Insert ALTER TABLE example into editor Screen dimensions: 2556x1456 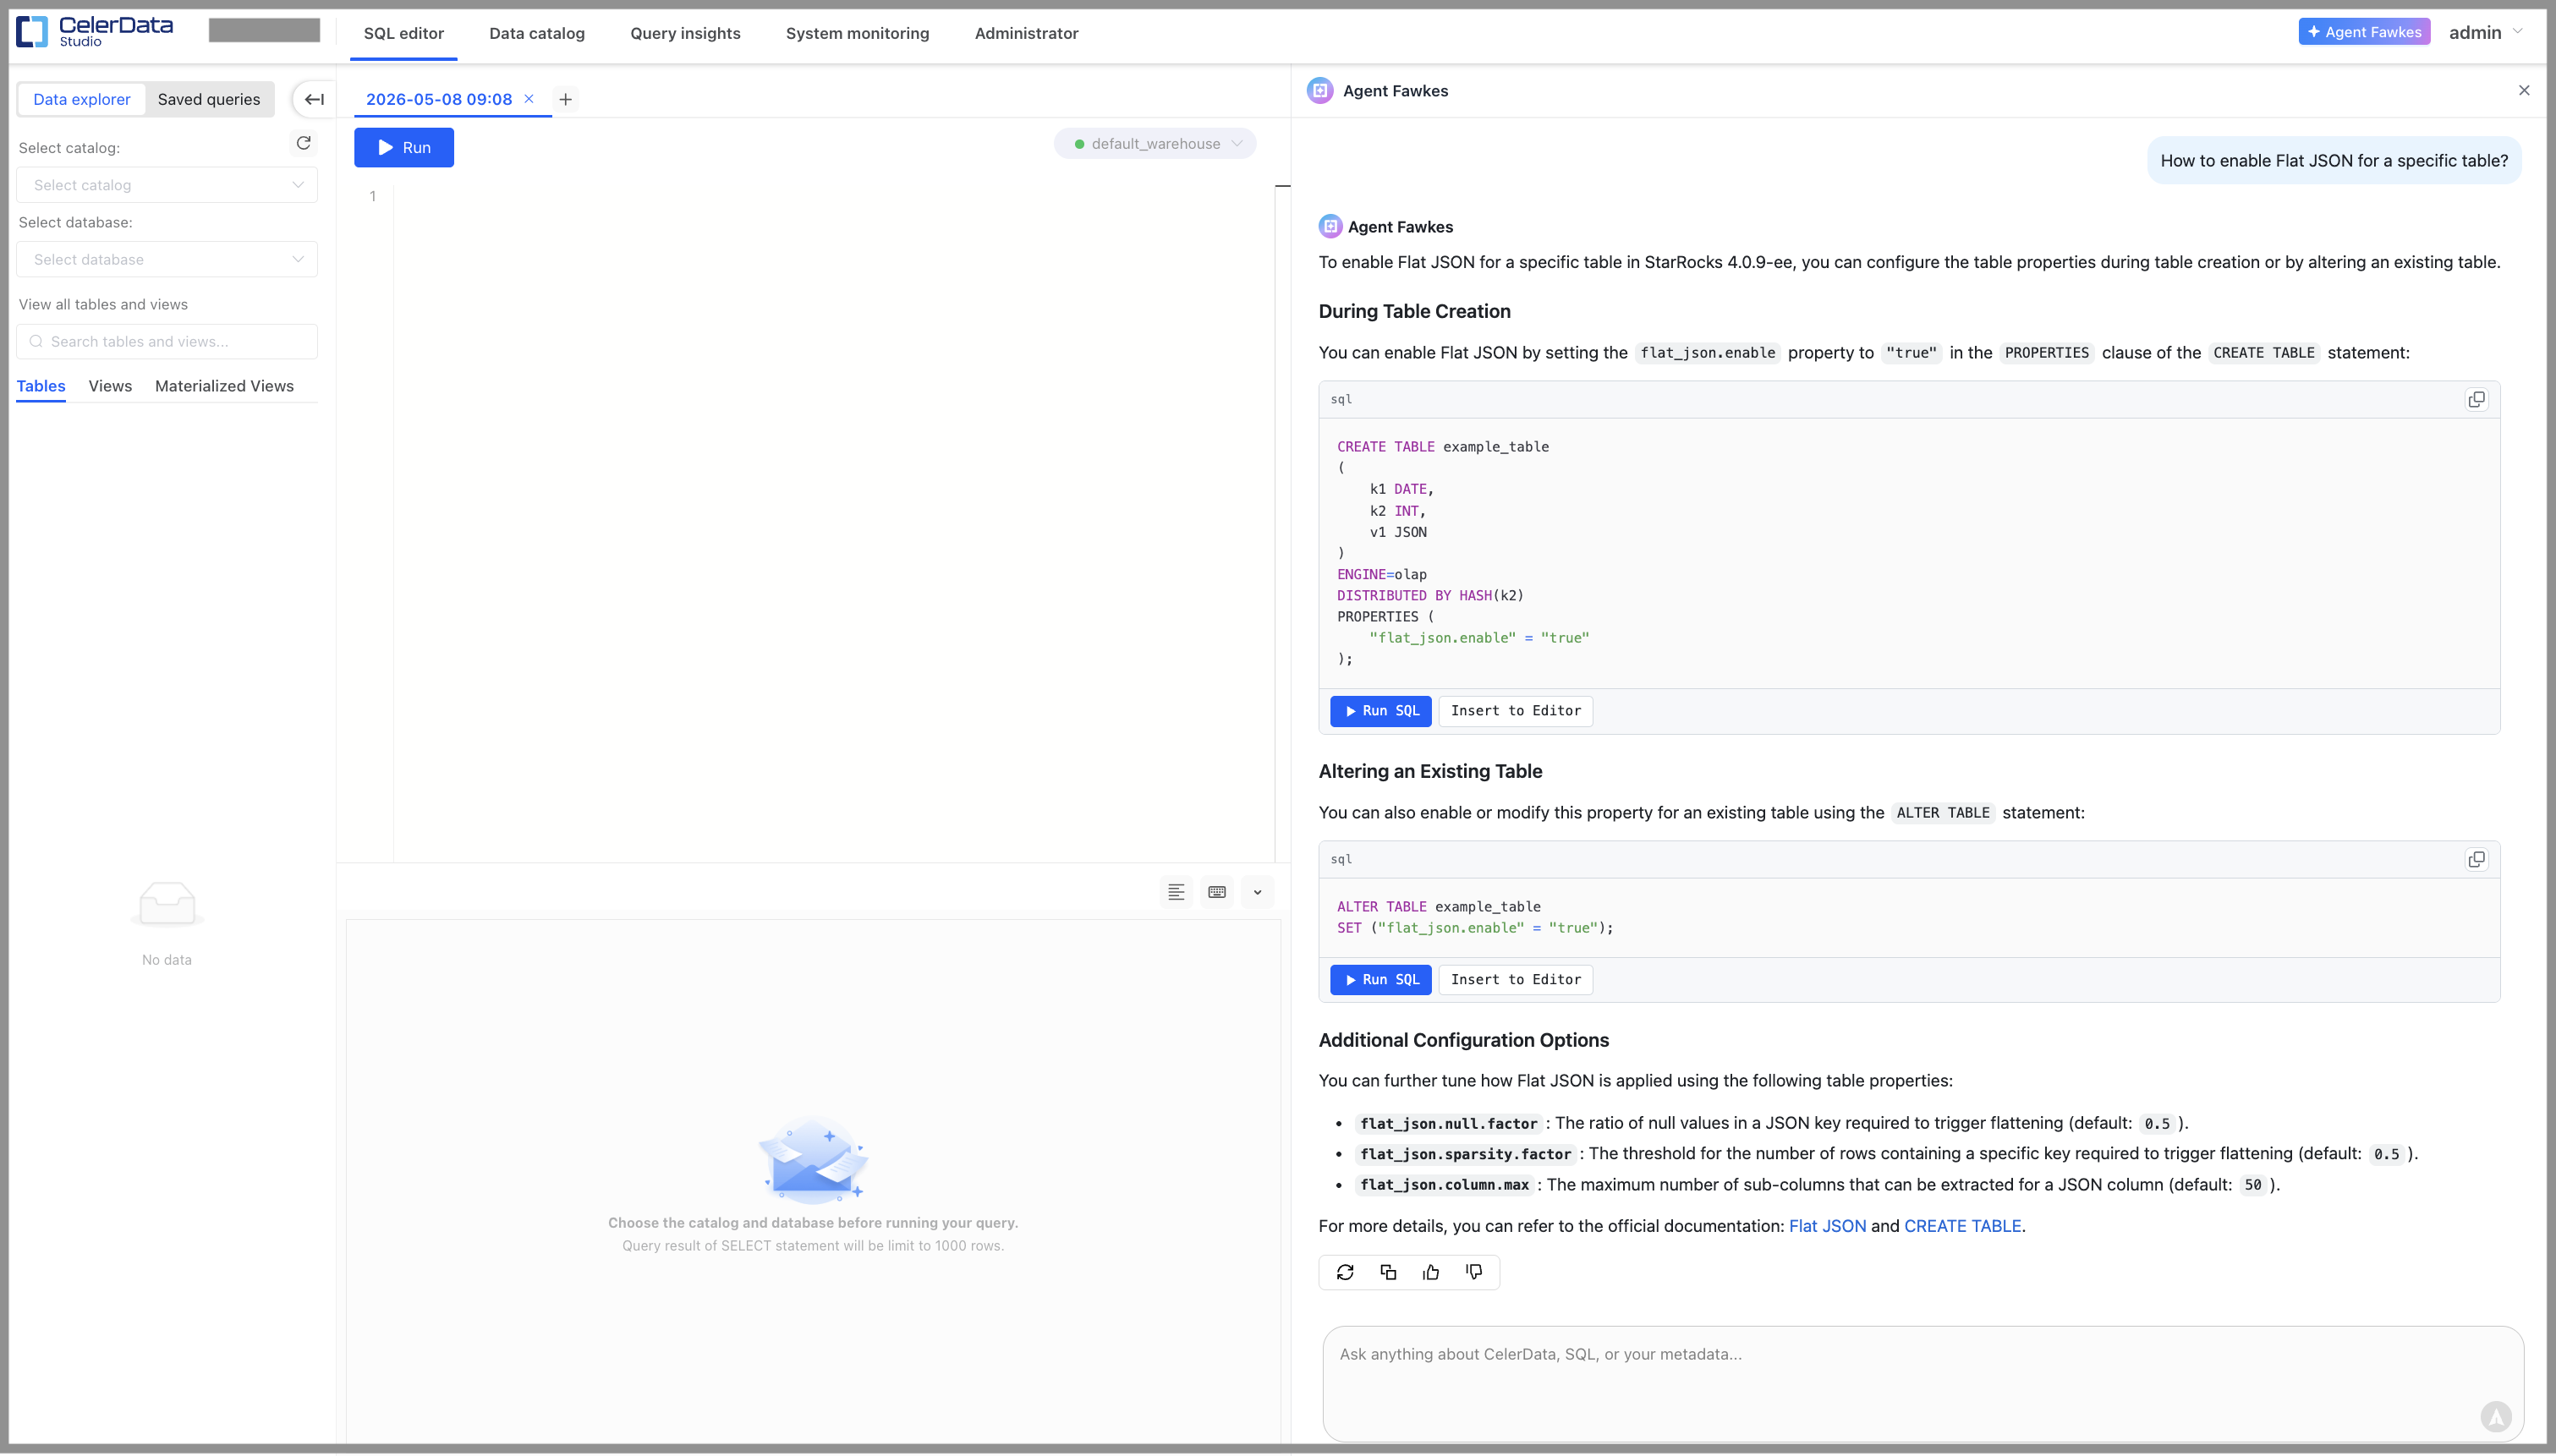[x=1516, y=980]
